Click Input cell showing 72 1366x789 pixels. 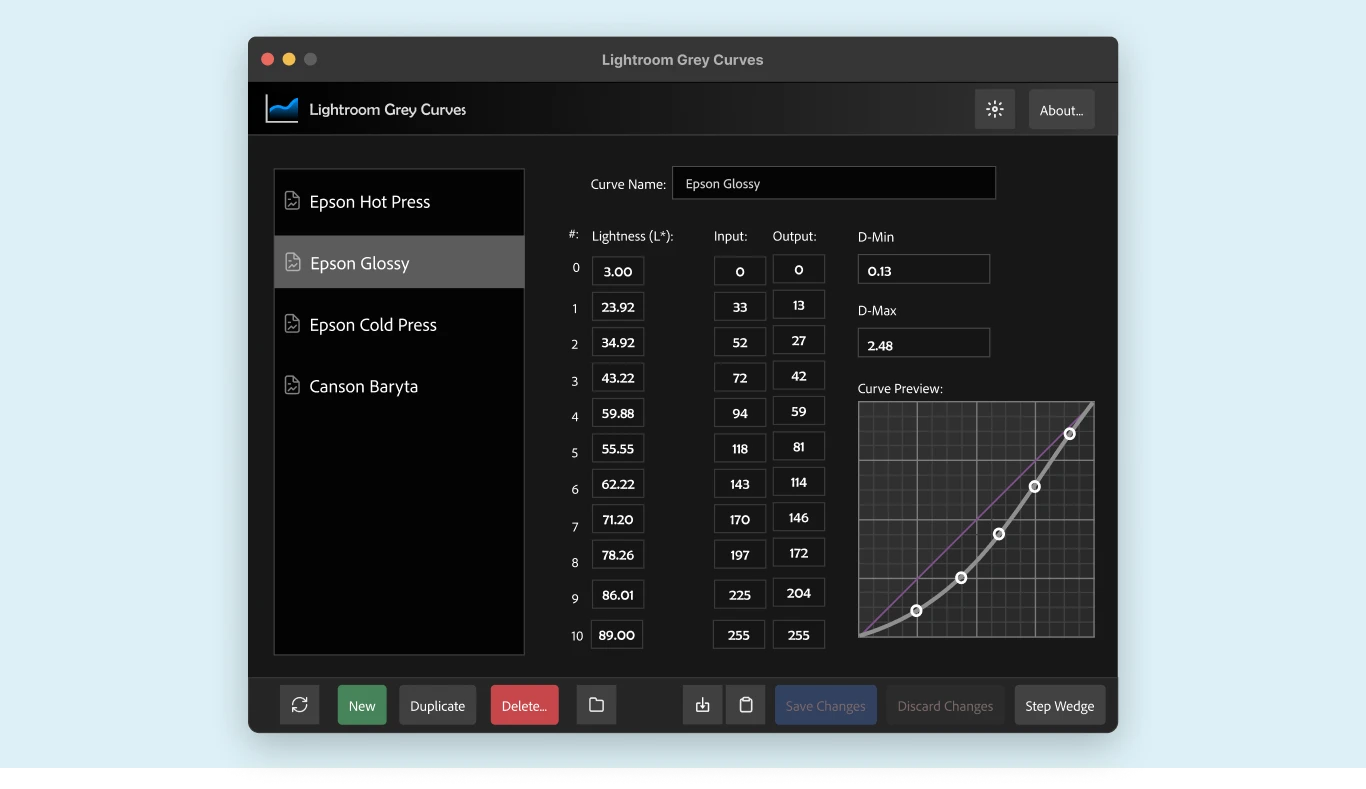740,378
